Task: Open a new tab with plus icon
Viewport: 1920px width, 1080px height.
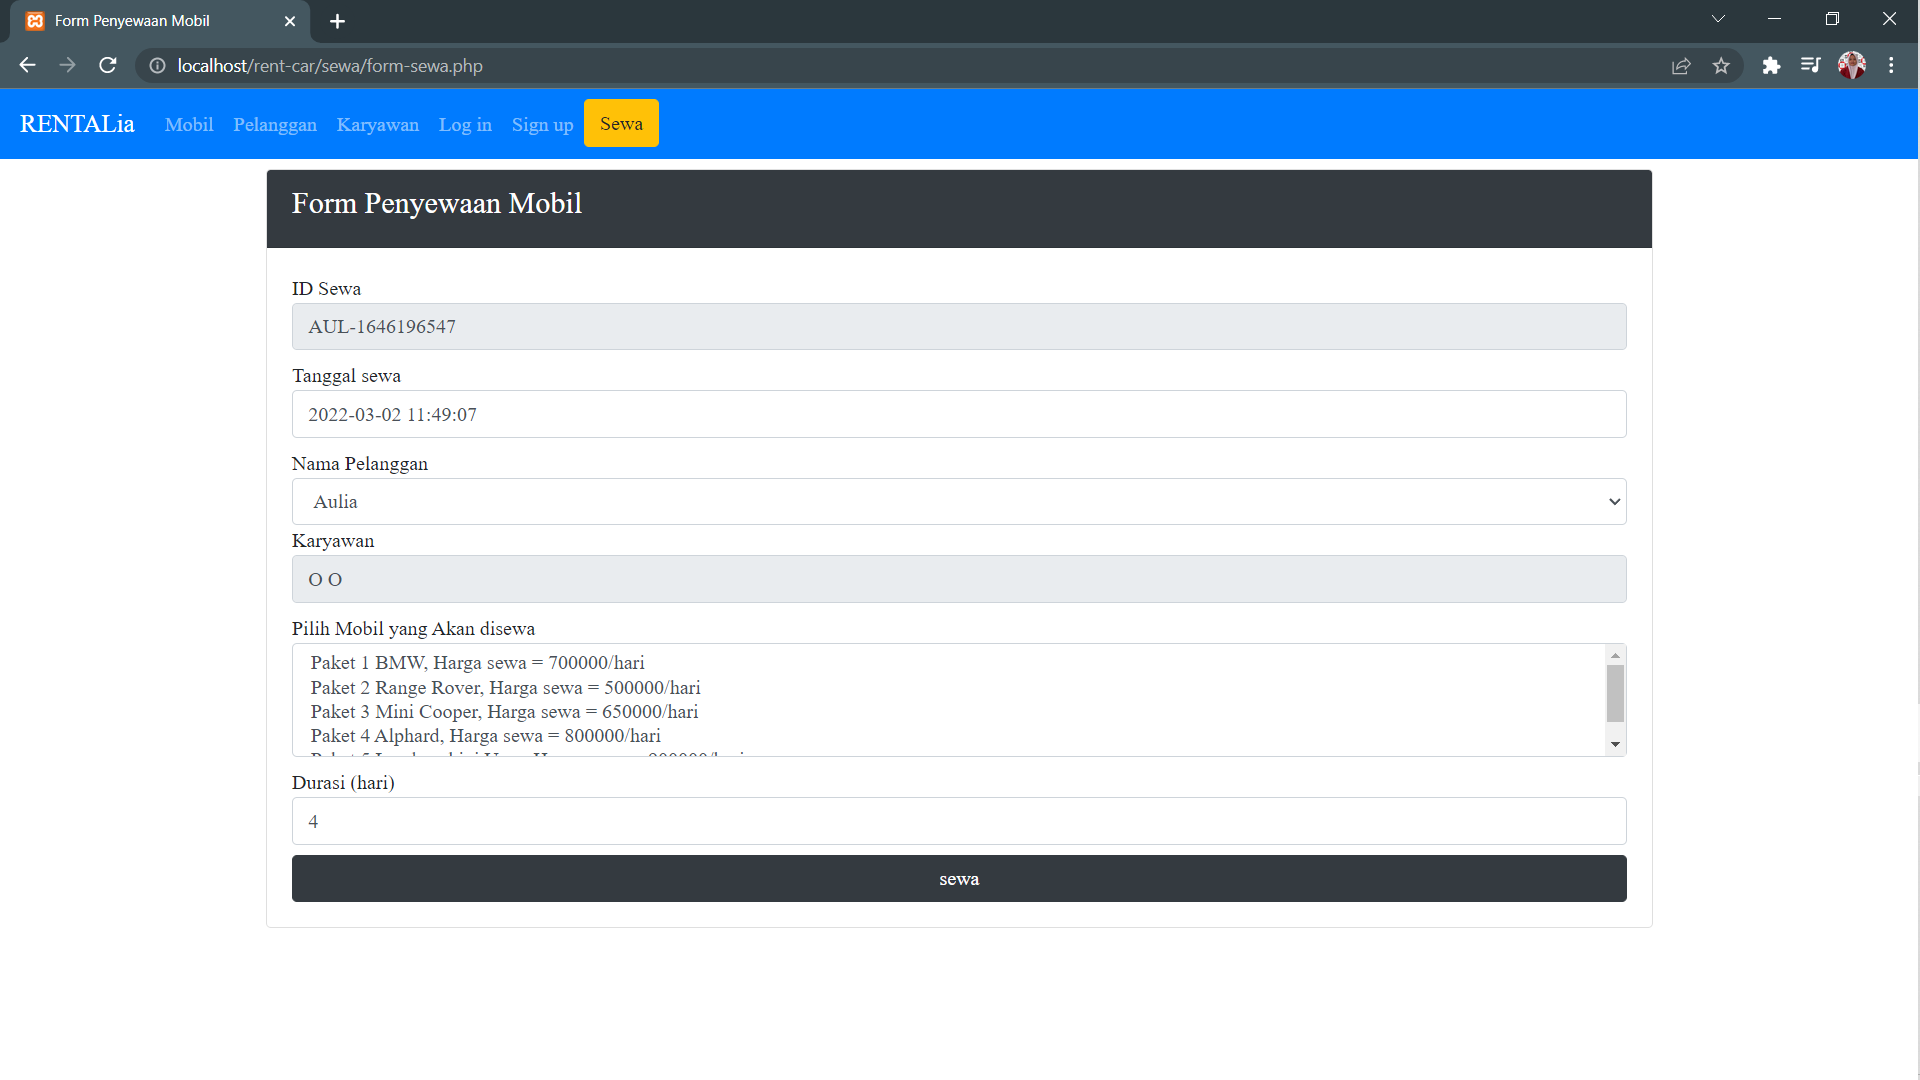Action: pos(337,21)
